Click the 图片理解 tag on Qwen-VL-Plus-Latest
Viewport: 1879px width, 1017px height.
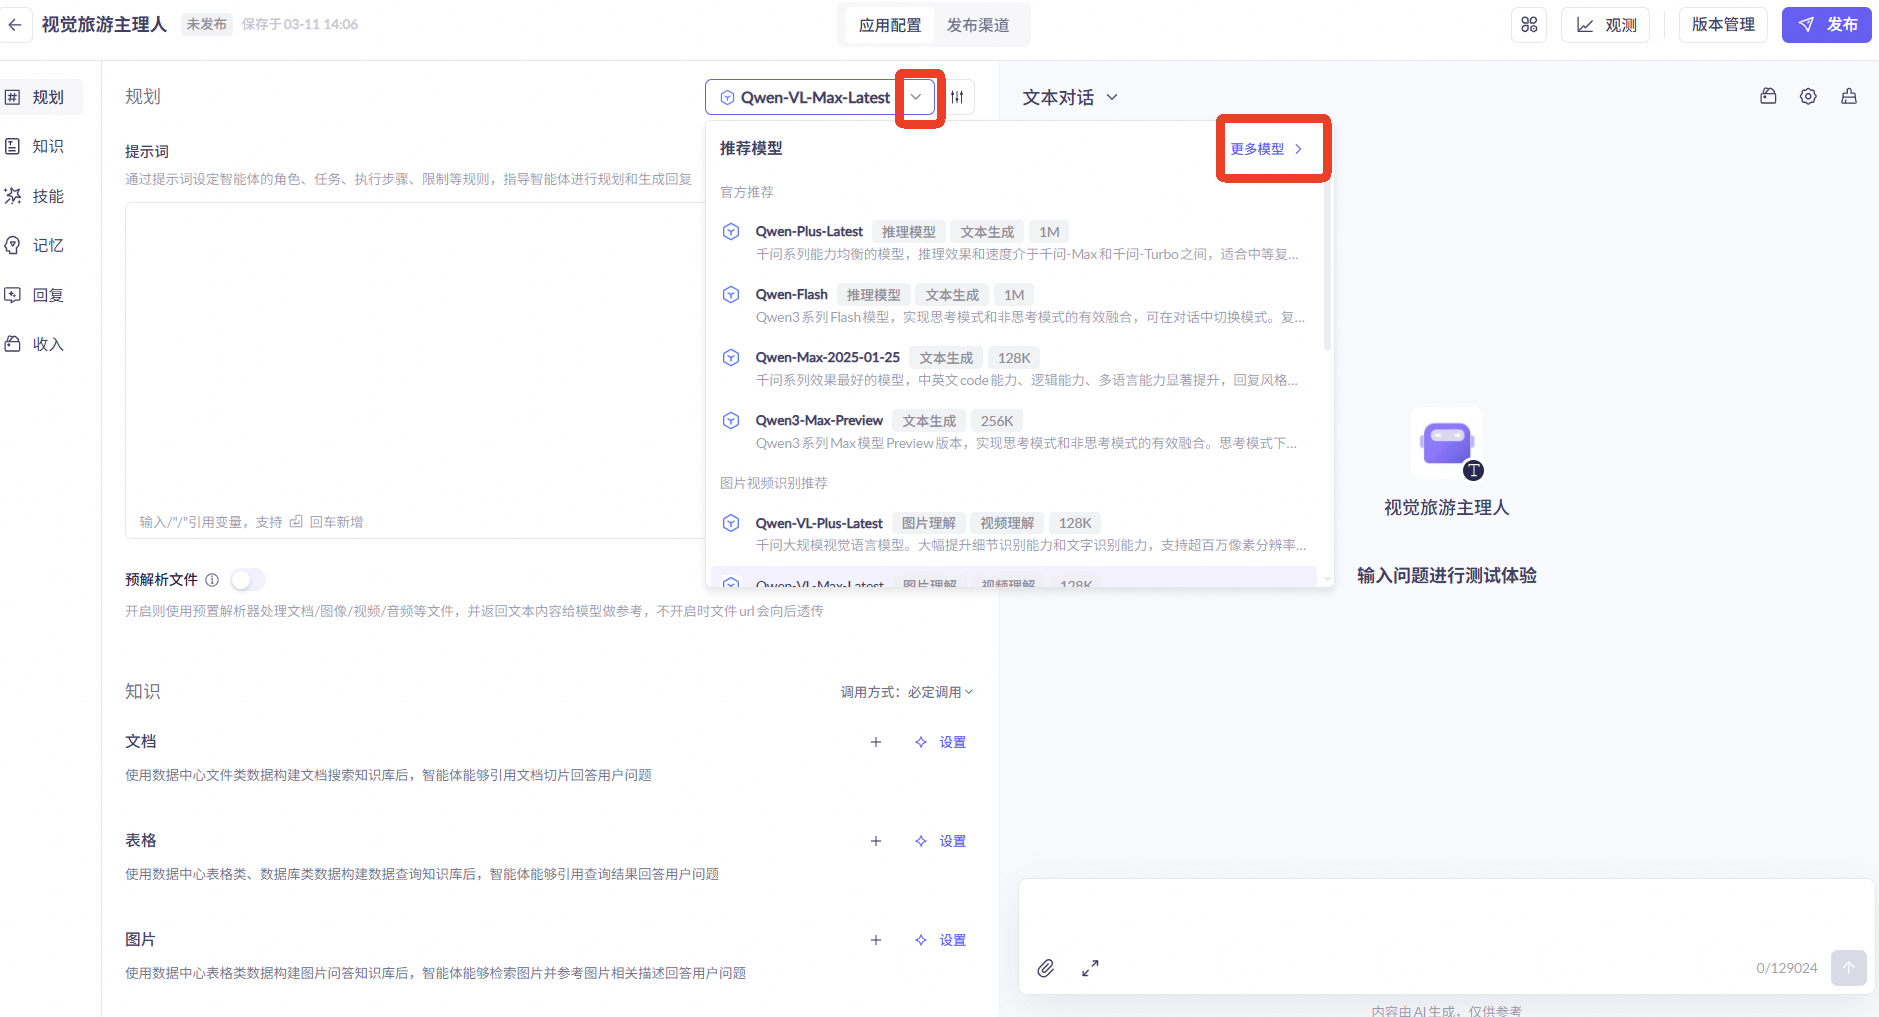pos(929,523)
